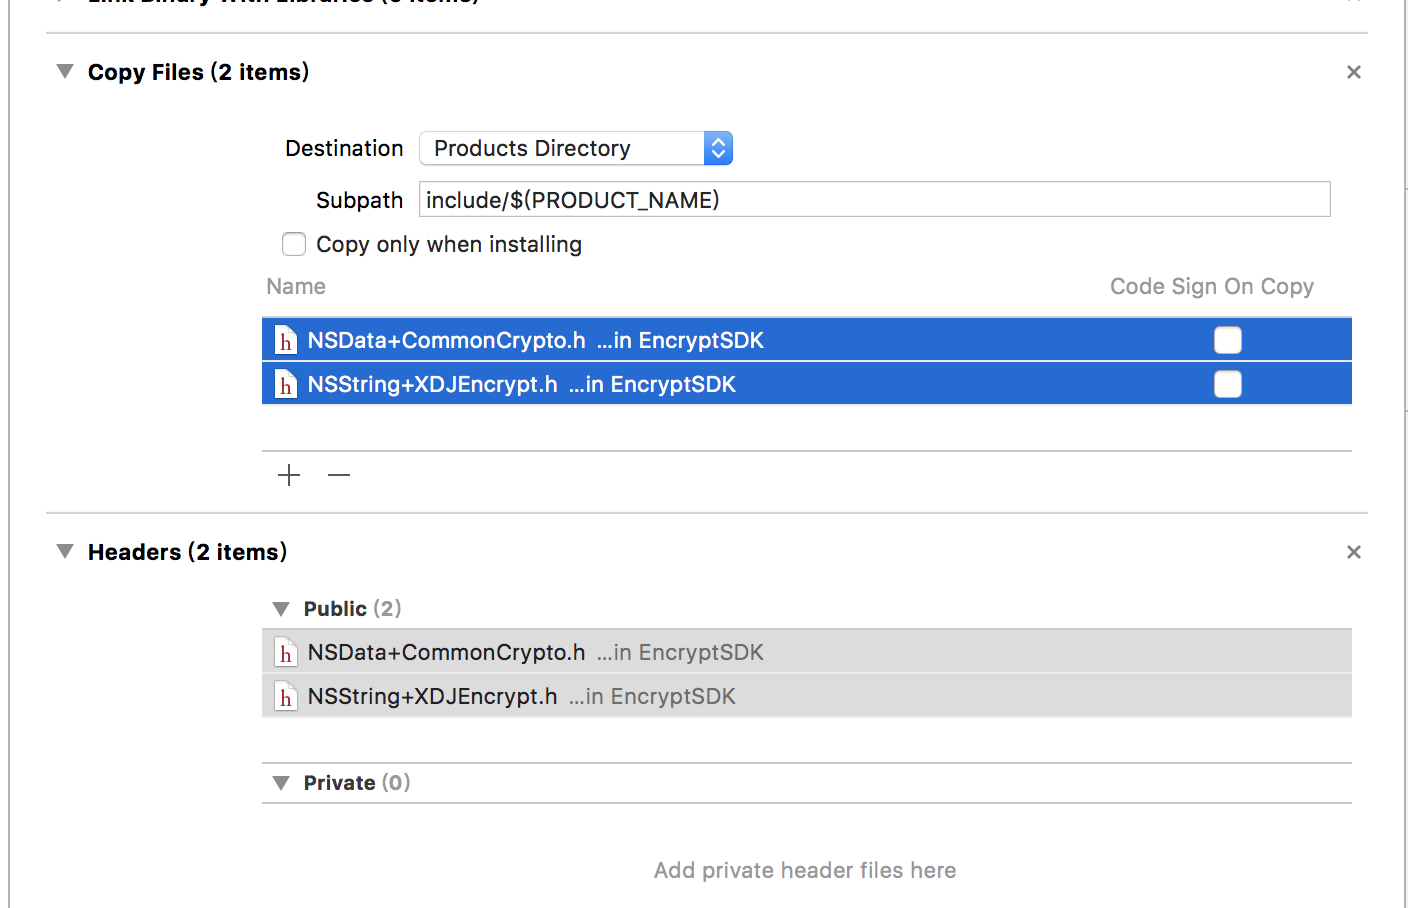Click NSData+CommonCrypto.h file icon in Public headers
Image resolution: width=1408 pixels, height=908 pixels.
click(x=286, y=653)
